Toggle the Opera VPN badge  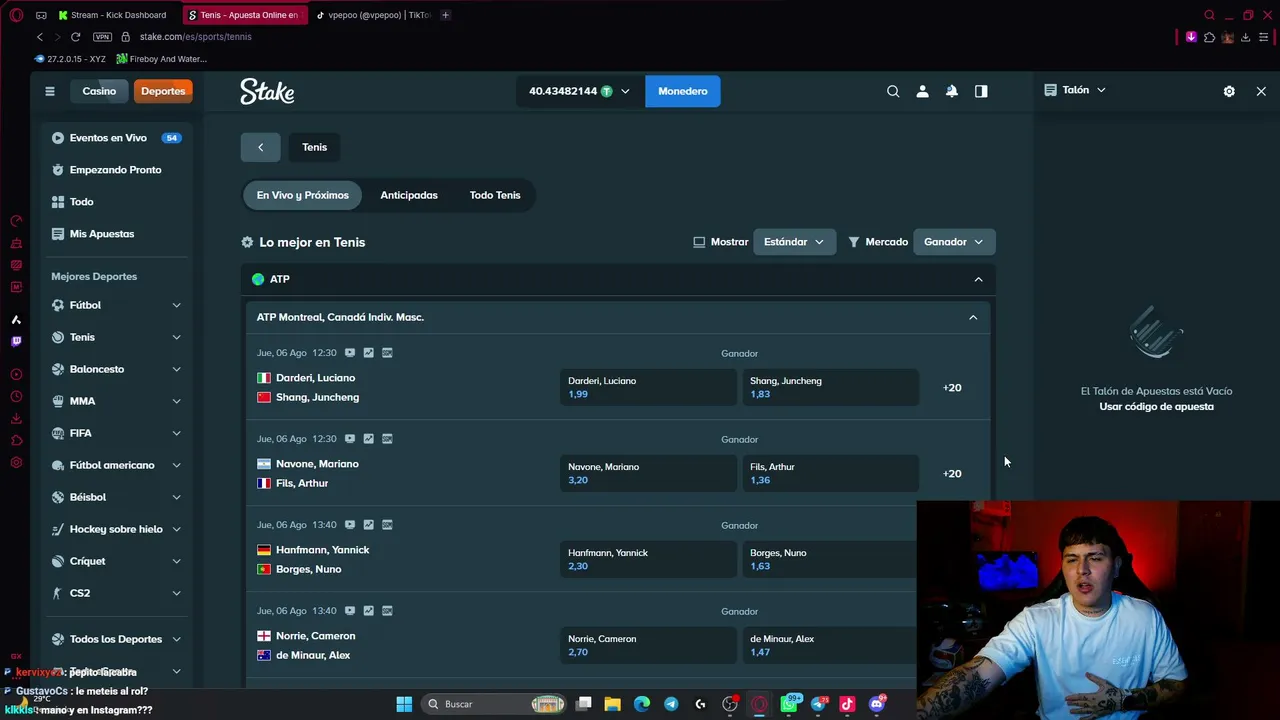tap(102, 37)
